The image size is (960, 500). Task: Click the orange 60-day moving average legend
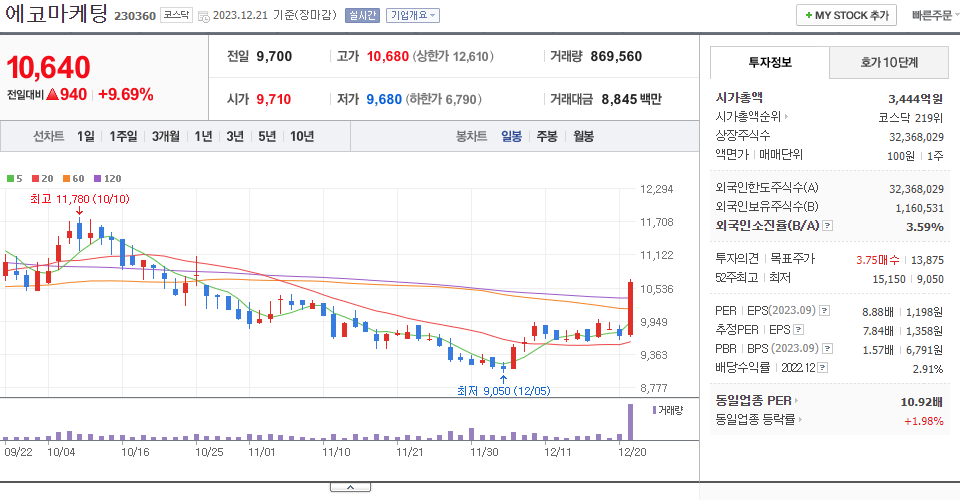[73, 179]
